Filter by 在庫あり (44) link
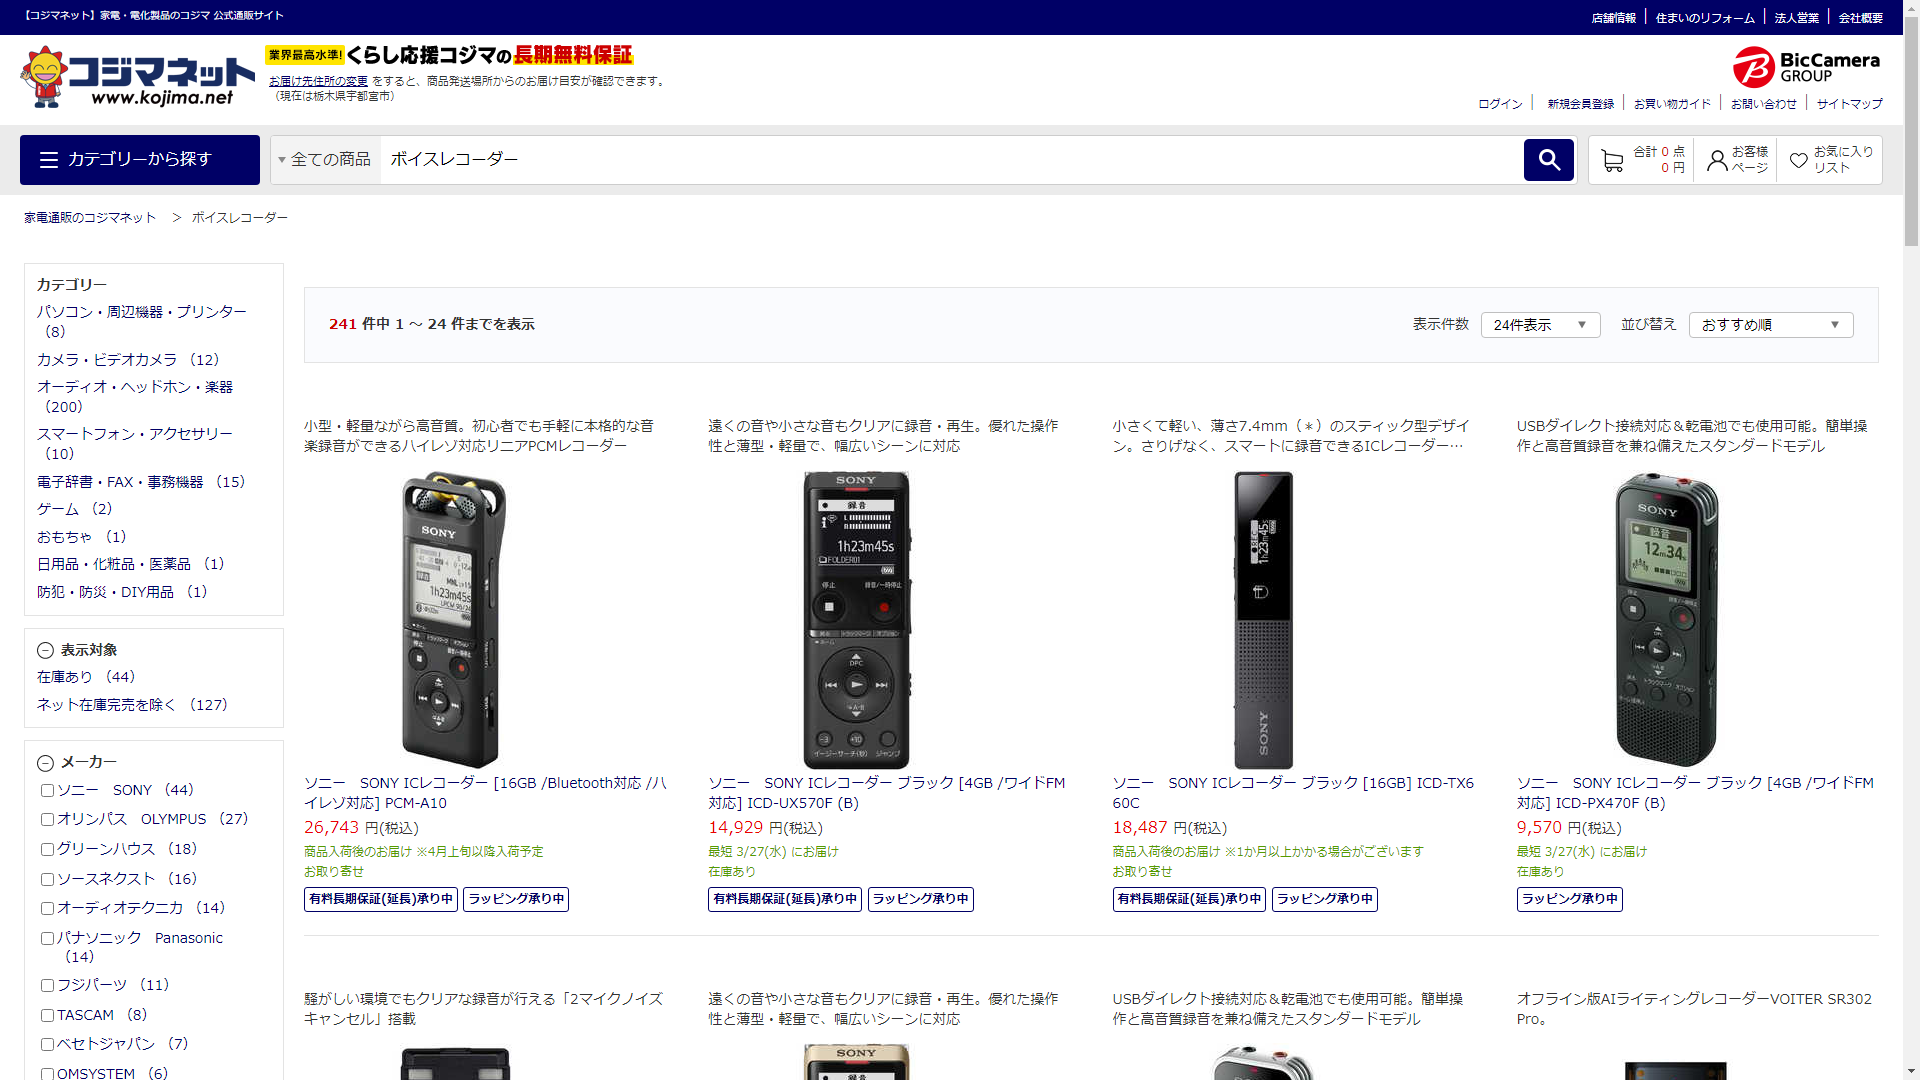The height and width of the screenshot is (1080, 1920). tap(86, 677)
